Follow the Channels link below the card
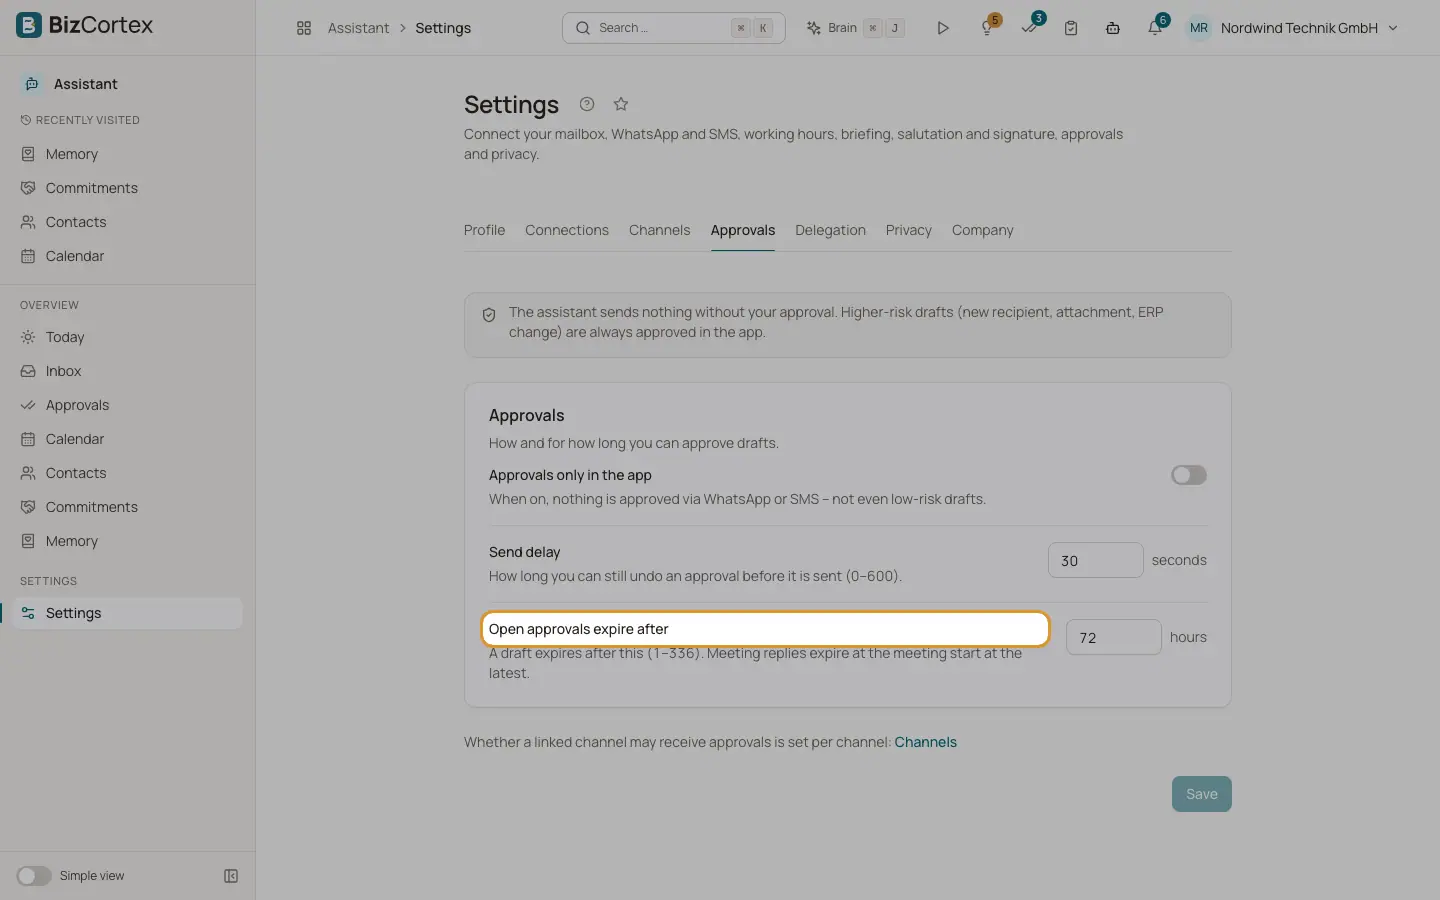 925,742
